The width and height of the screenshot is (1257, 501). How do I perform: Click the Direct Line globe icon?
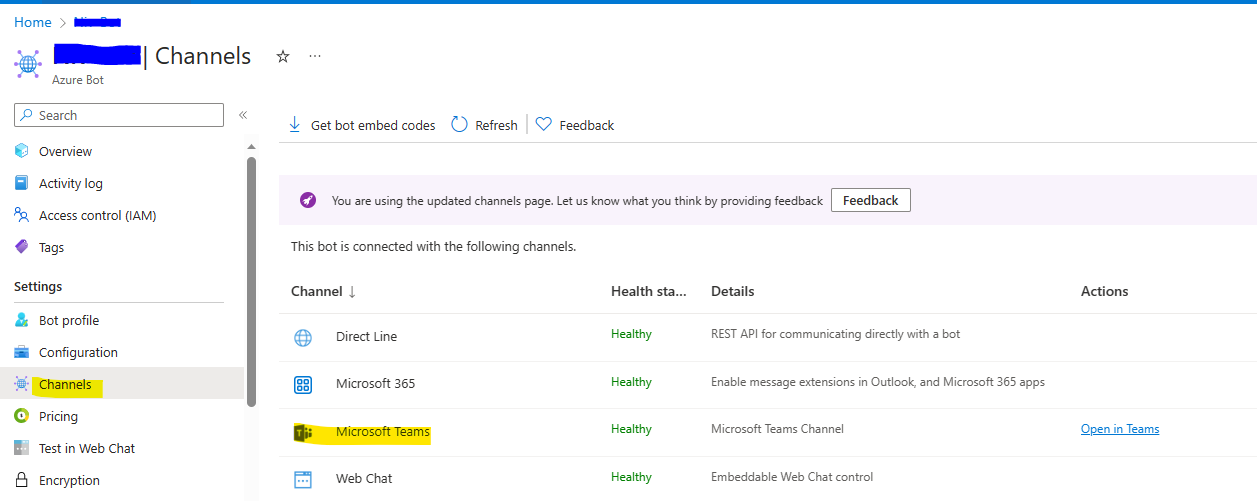[x=303, y=337]
